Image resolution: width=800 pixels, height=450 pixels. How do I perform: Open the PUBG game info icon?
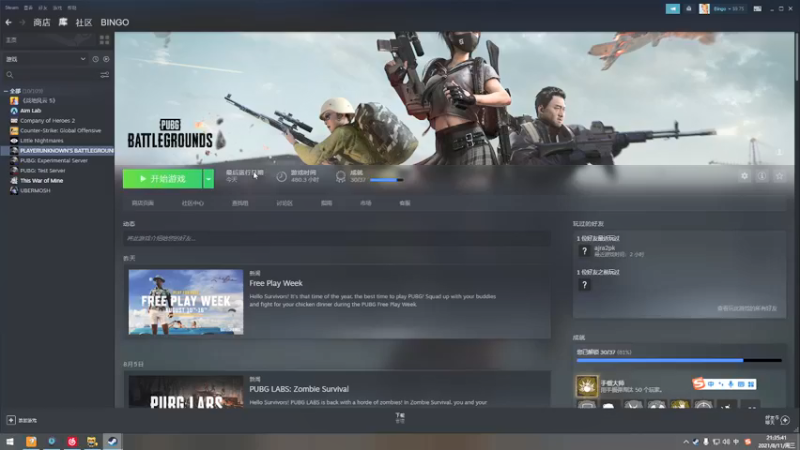point(762,176)
